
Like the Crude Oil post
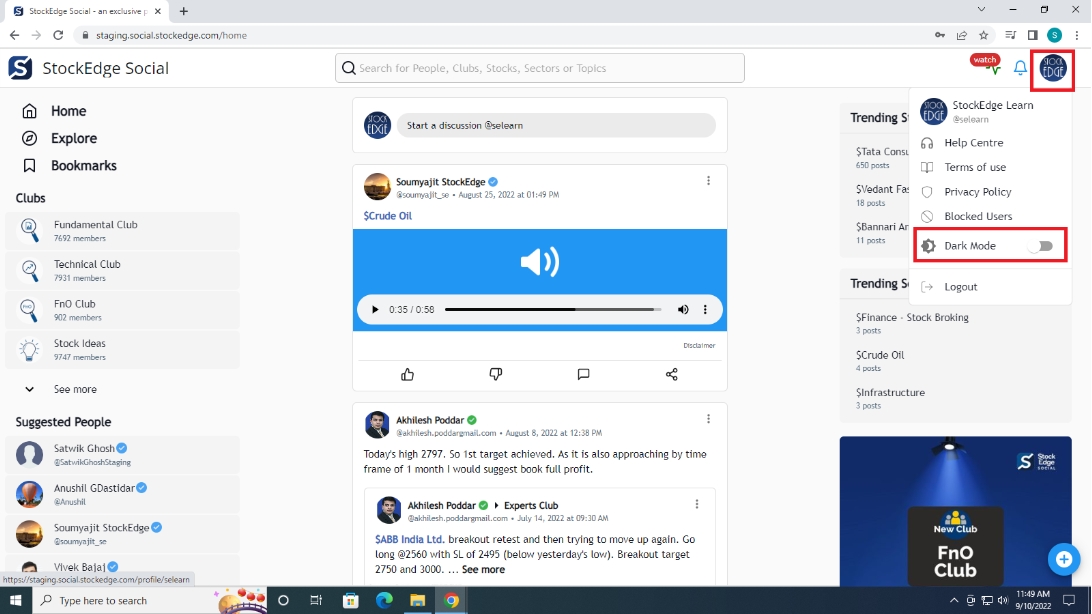point(408,374)
